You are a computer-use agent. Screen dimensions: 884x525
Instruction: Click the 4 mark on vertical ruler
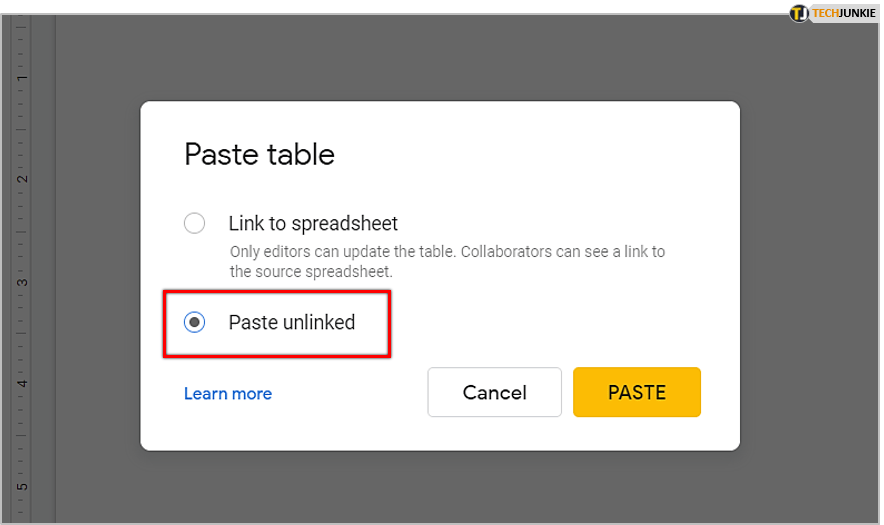point(22,384)
